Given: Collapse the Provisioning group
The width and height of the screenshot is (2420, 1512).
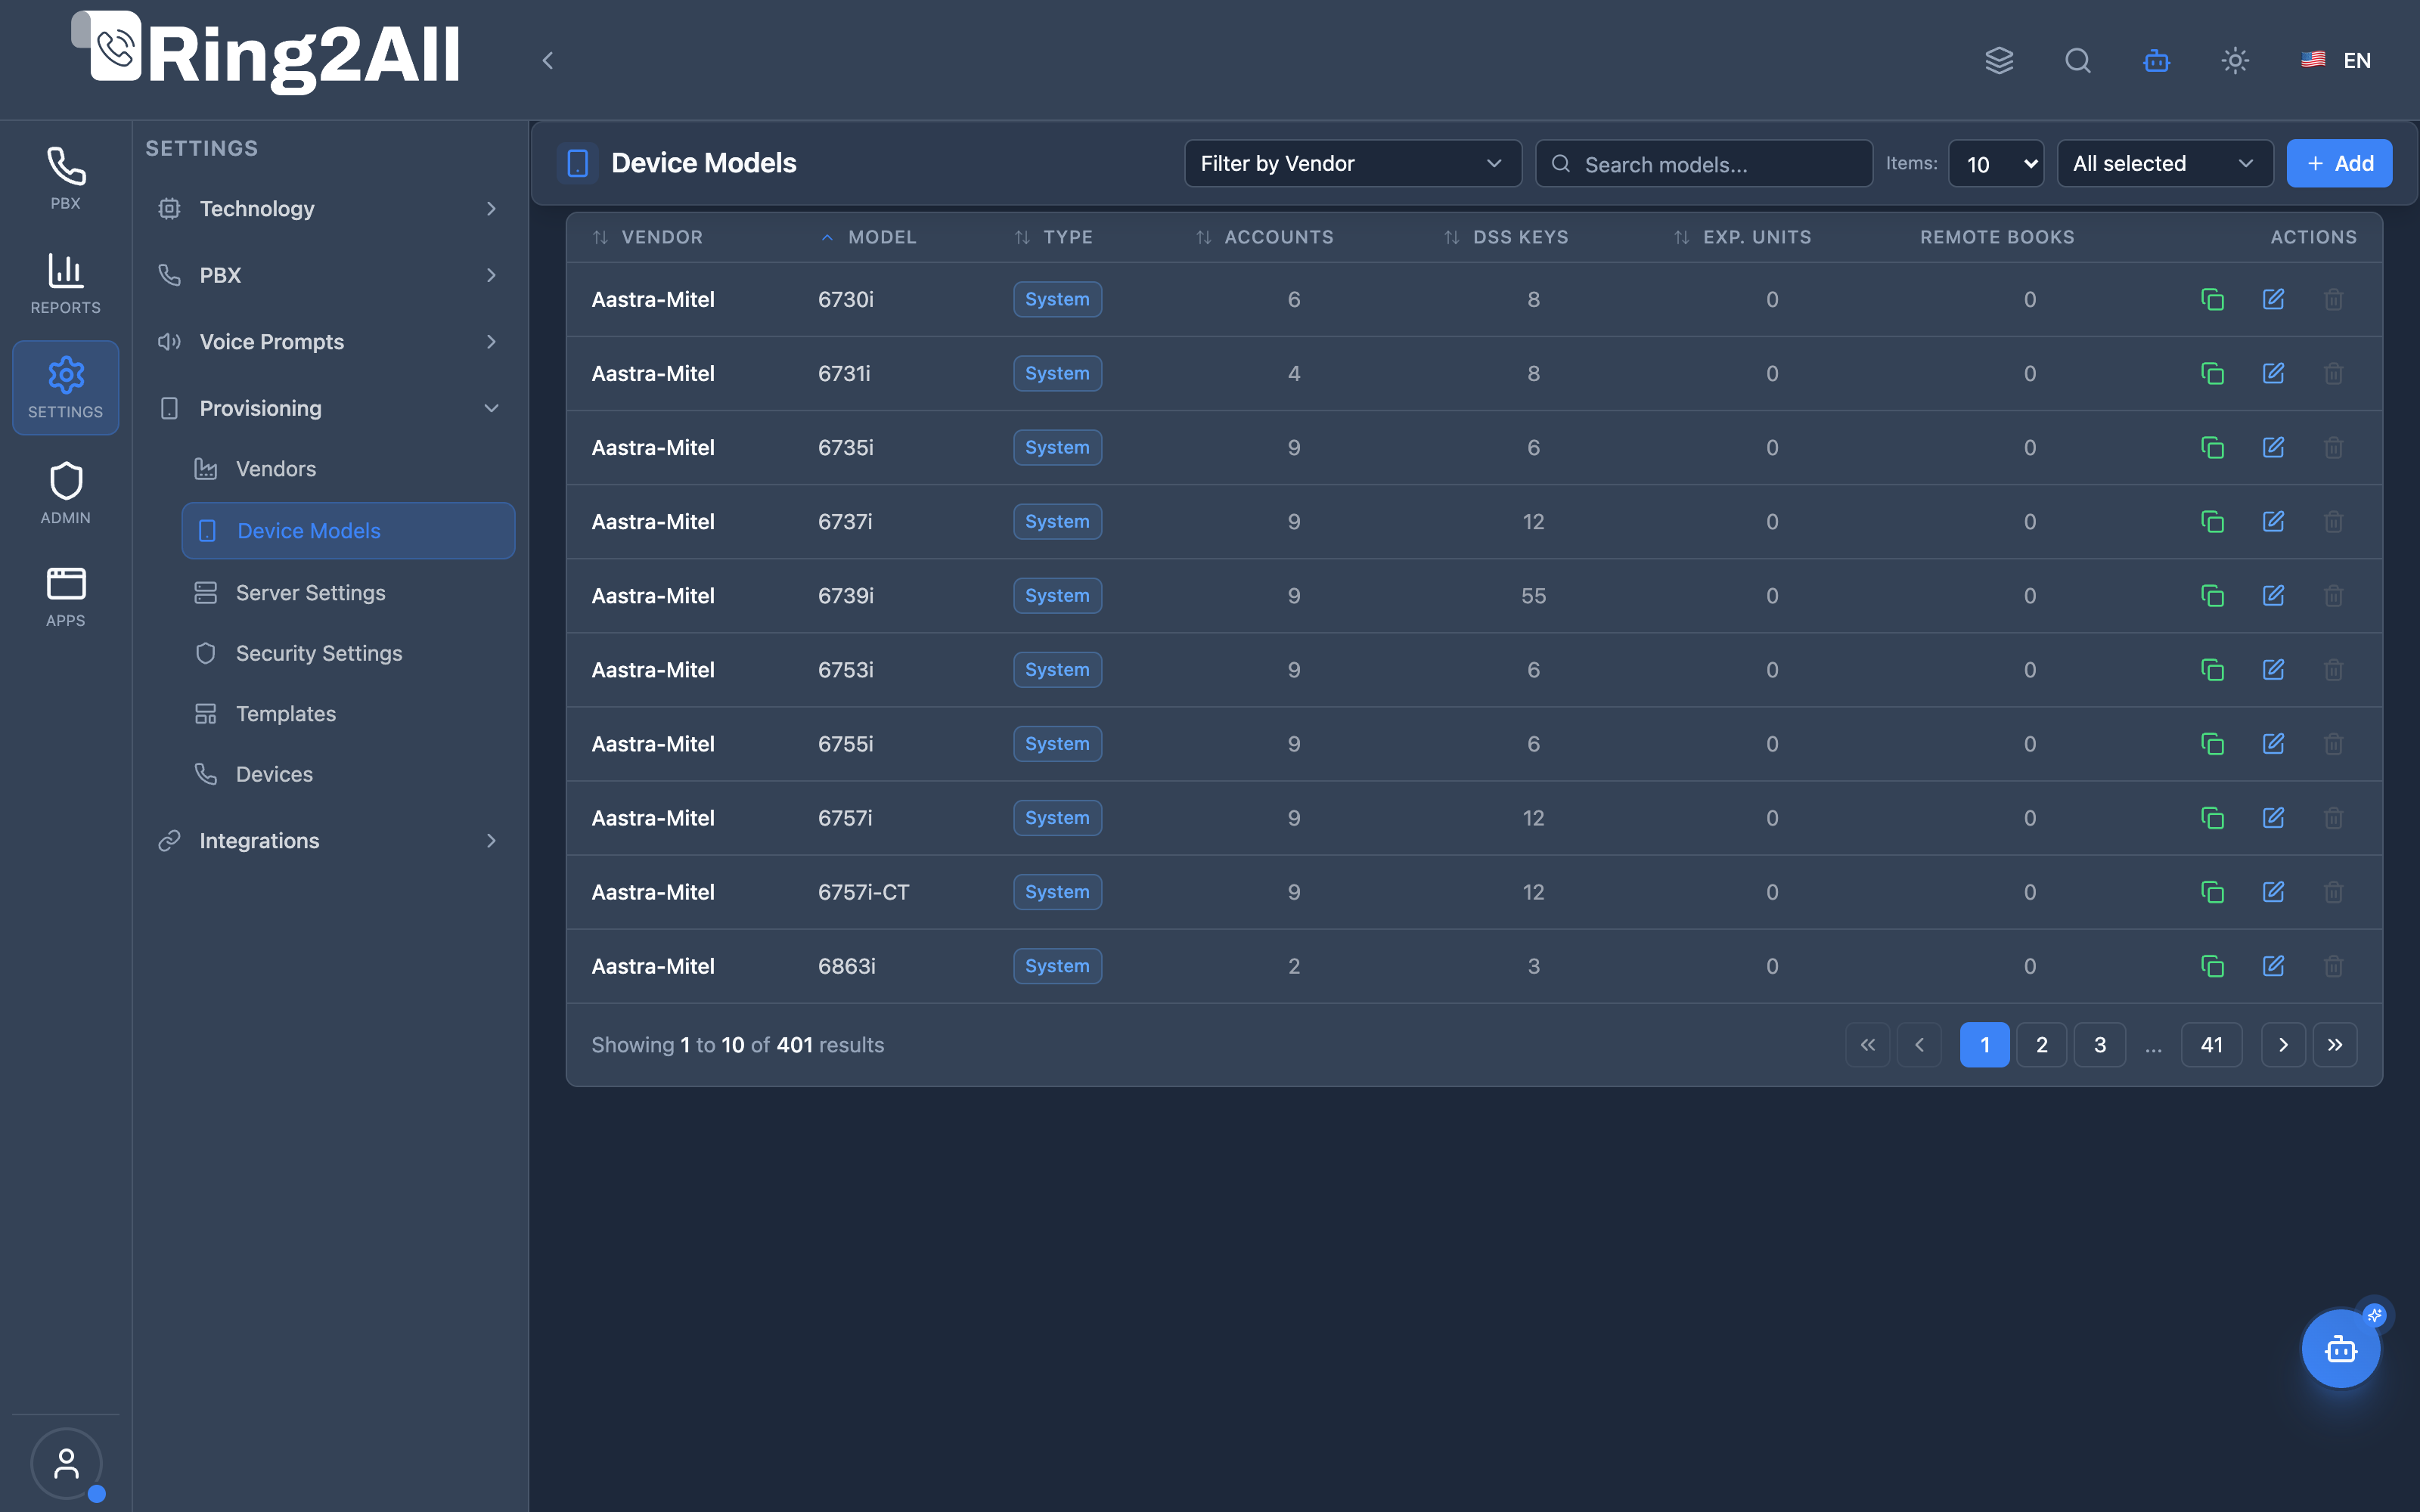Looking at the screenshot, I should (x=329, y=408).
